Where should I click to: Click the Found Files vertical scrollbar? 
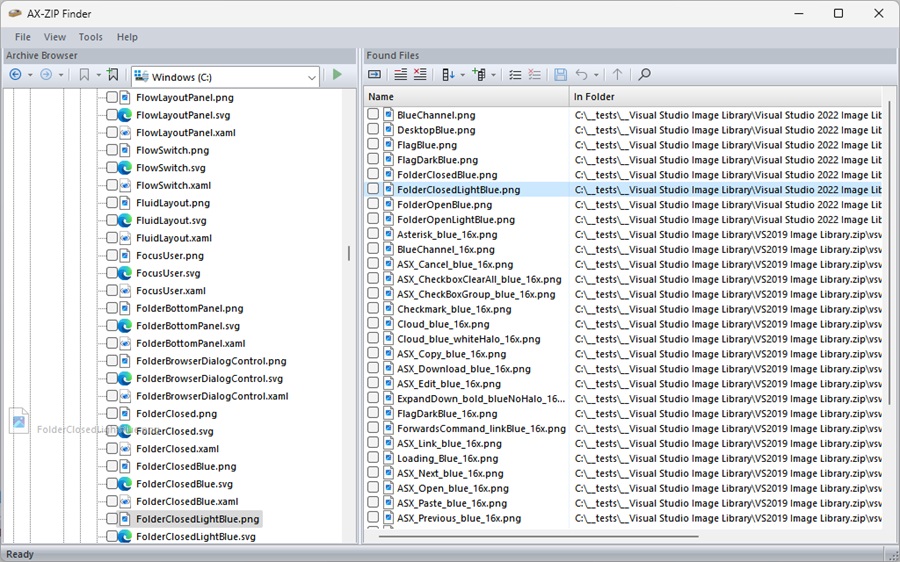889,253
